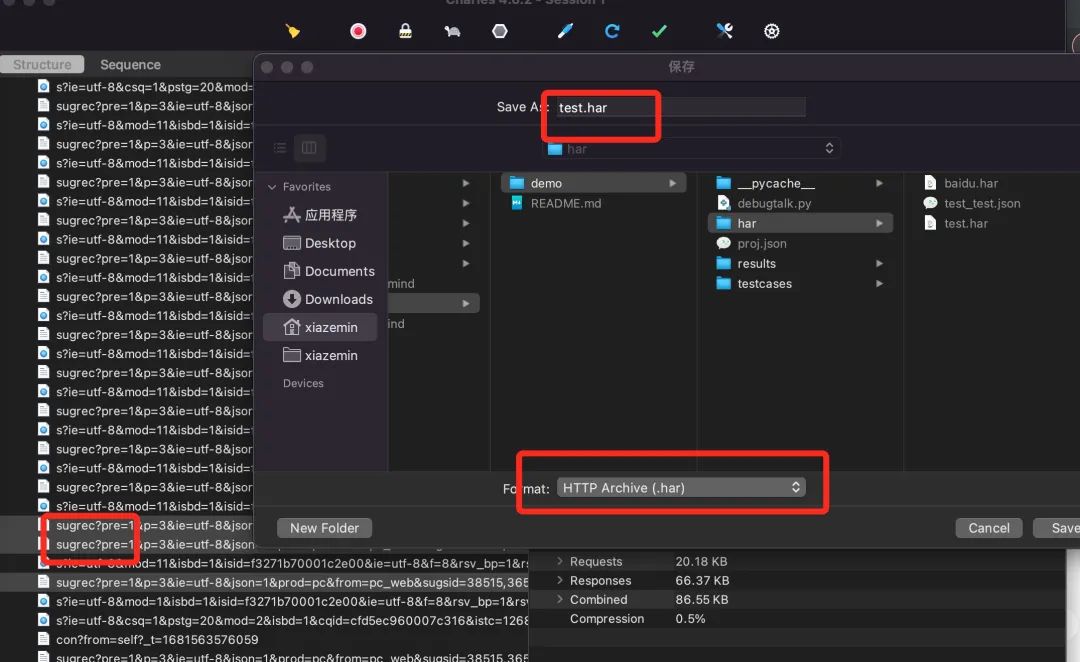
Task: Toggle the red record button in Charles toolbar
Action: coord(358,31)
